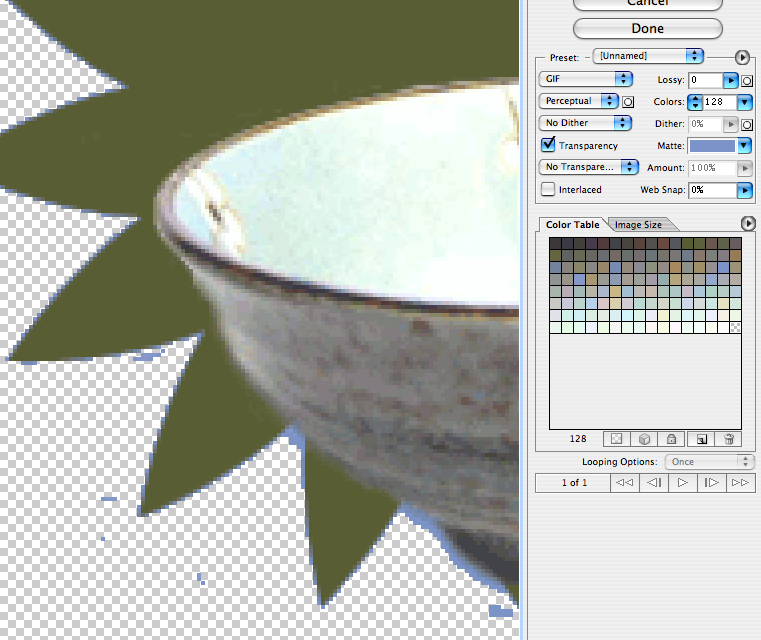761x640 pixels.
Task: Click the Web Snap percentage field
Action: click(712, 189)
